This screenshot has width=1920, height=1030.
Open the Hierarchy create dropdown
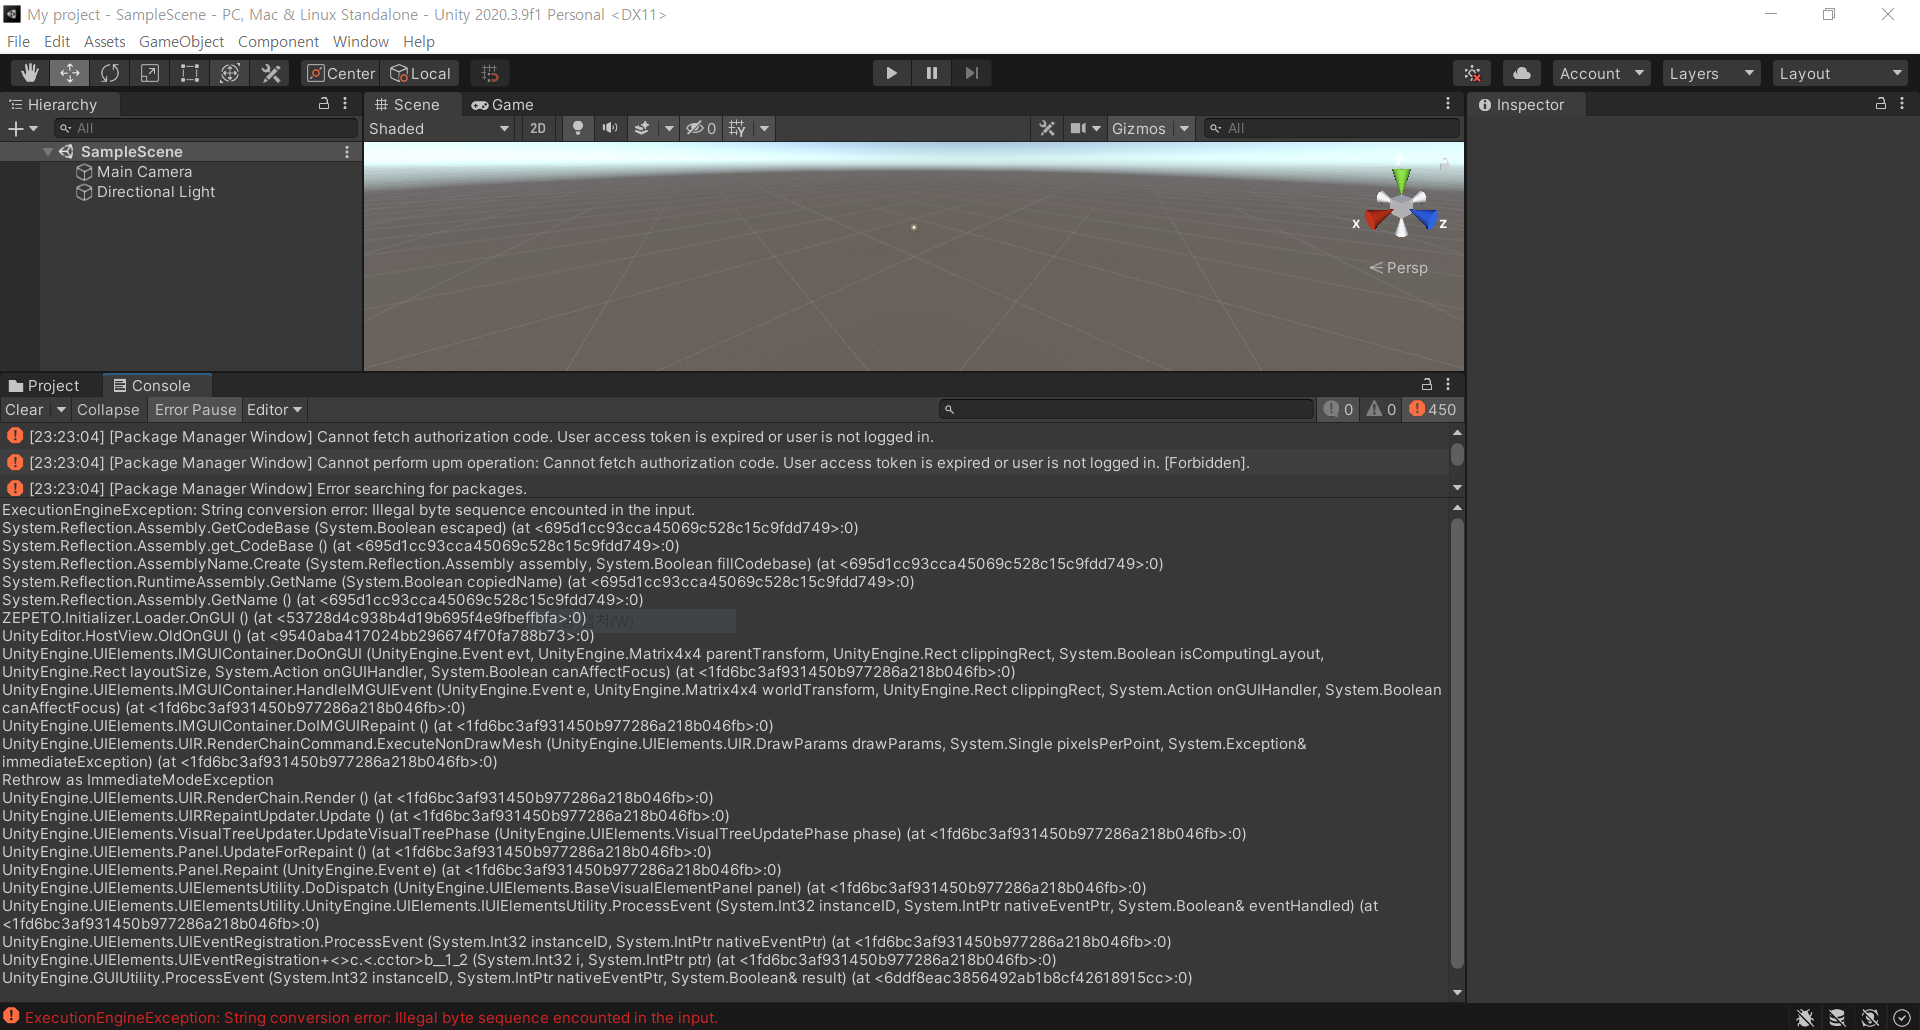tap(23, 128)
